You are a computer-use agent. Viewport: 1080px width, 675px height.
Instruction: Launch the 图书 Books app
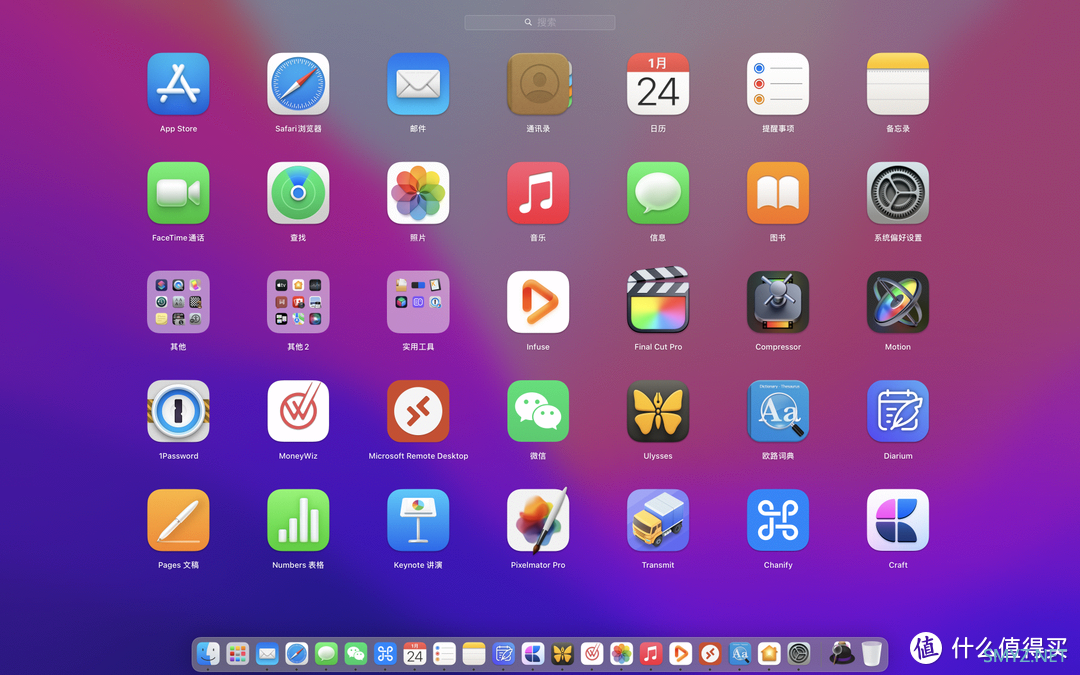[778, 193]
